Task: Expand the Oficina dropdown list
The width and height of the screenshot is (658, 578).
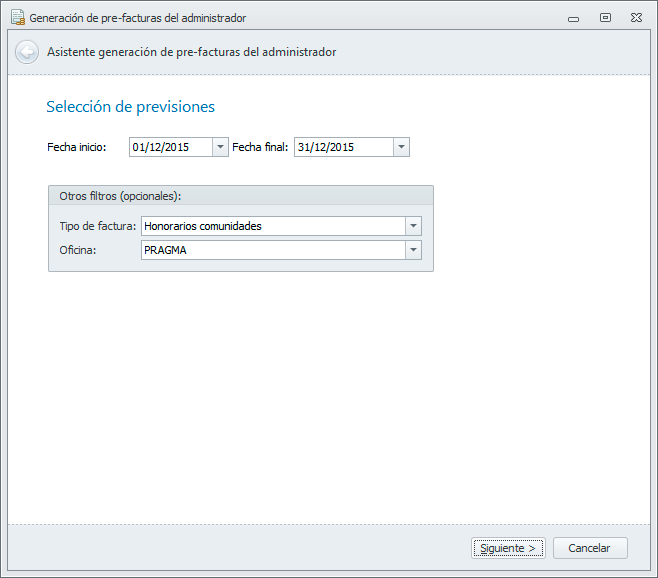Action: [413, 250]
